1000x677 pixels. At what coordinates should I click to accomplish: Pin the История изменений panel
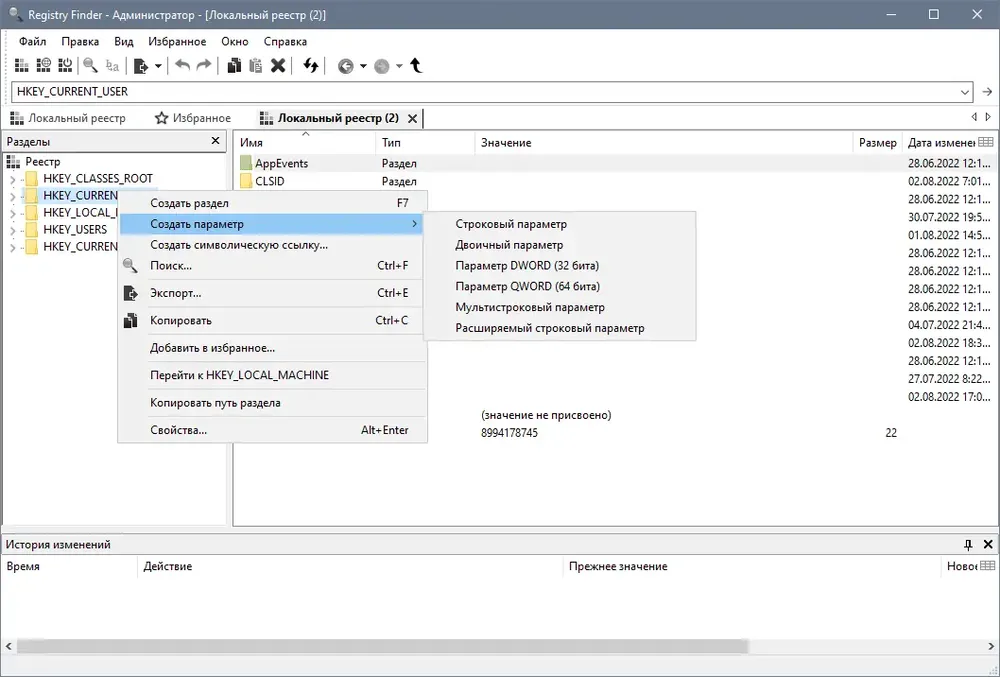pos(968,544)
